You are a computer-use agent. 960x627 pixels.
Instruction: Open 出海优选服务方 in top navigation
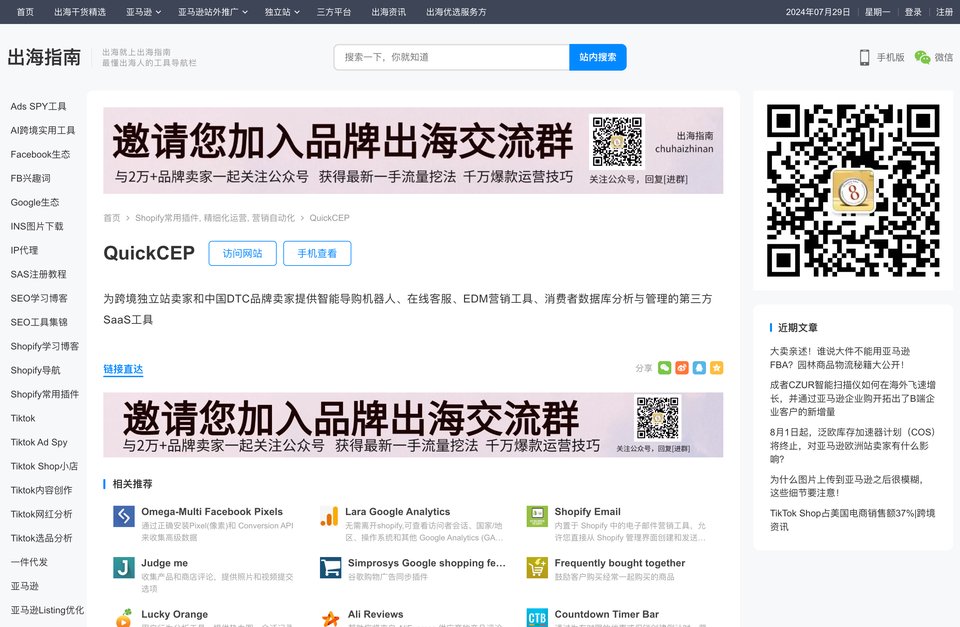456,12
